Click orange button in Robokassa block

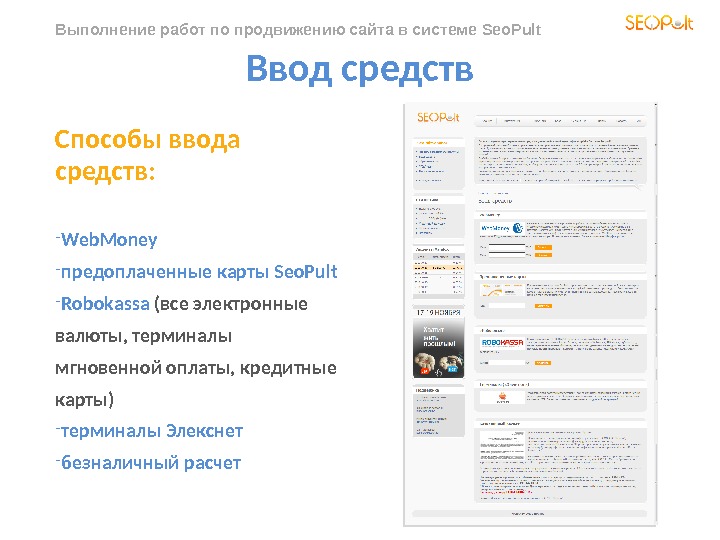click(543, 363)
